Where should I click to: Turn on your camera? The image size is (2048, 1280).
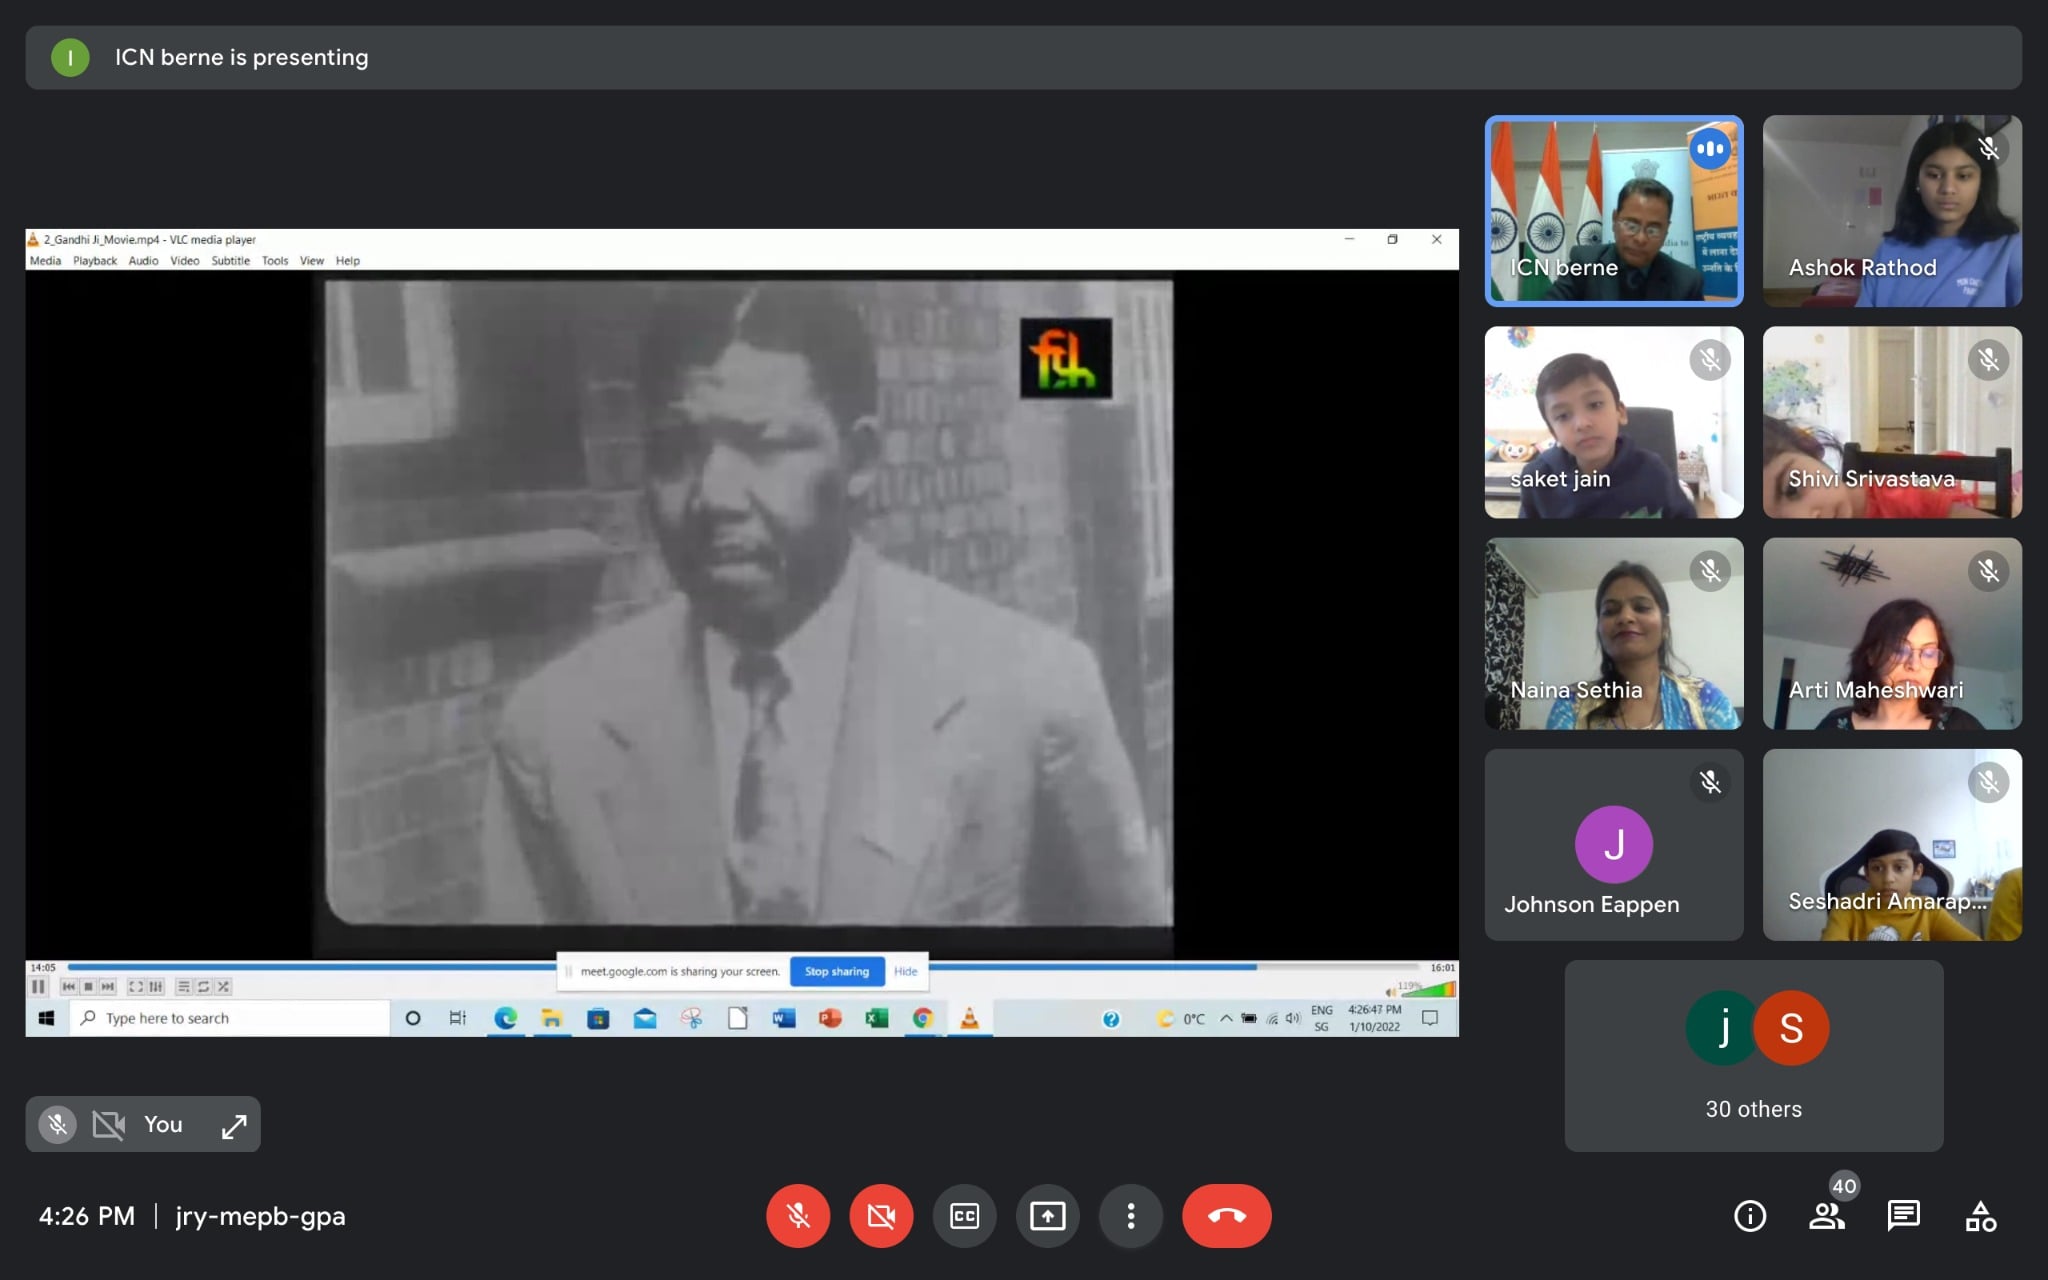tap(881, 1216)
